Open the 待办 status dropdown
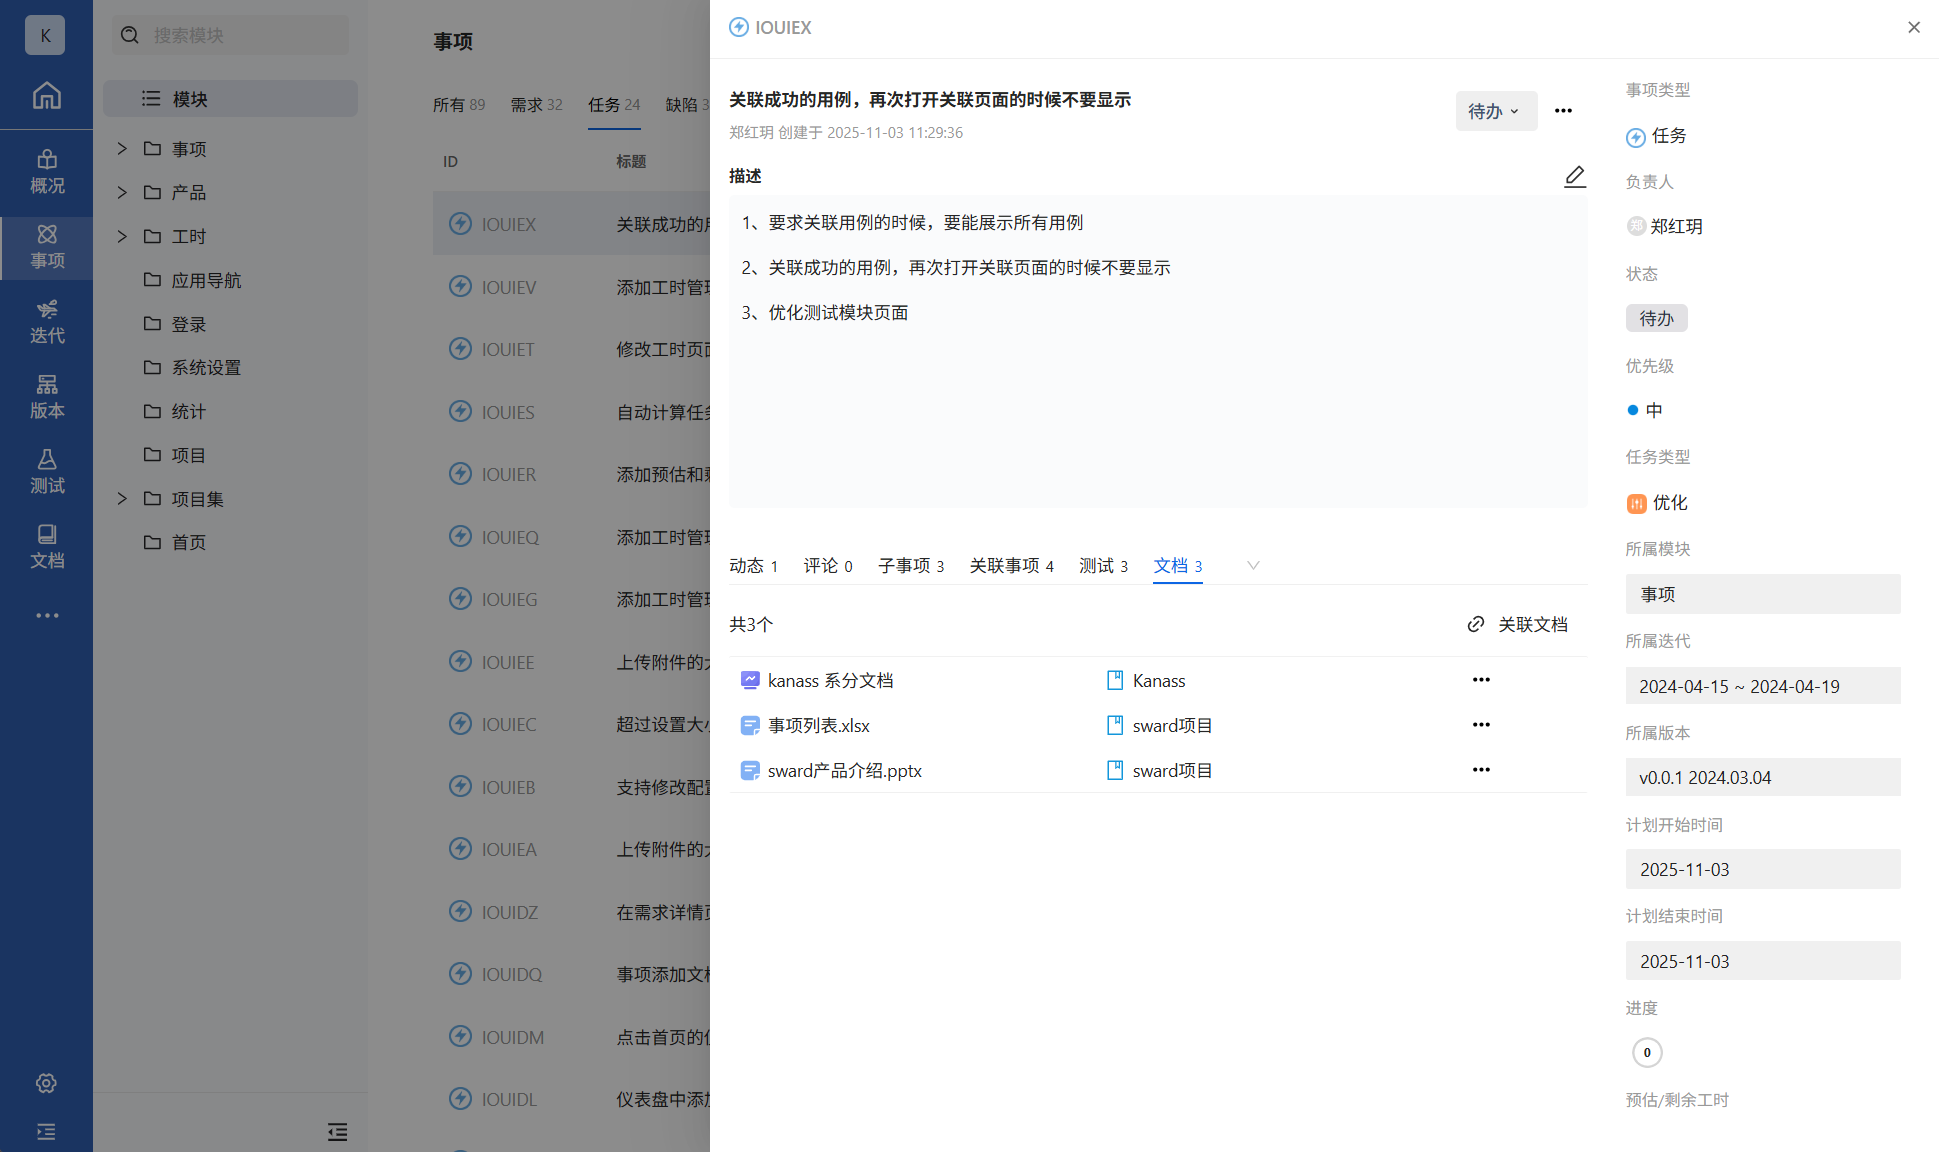Image resolution: width=1939 pixels, height=1152 pixels. click(x=1495, y=111)
